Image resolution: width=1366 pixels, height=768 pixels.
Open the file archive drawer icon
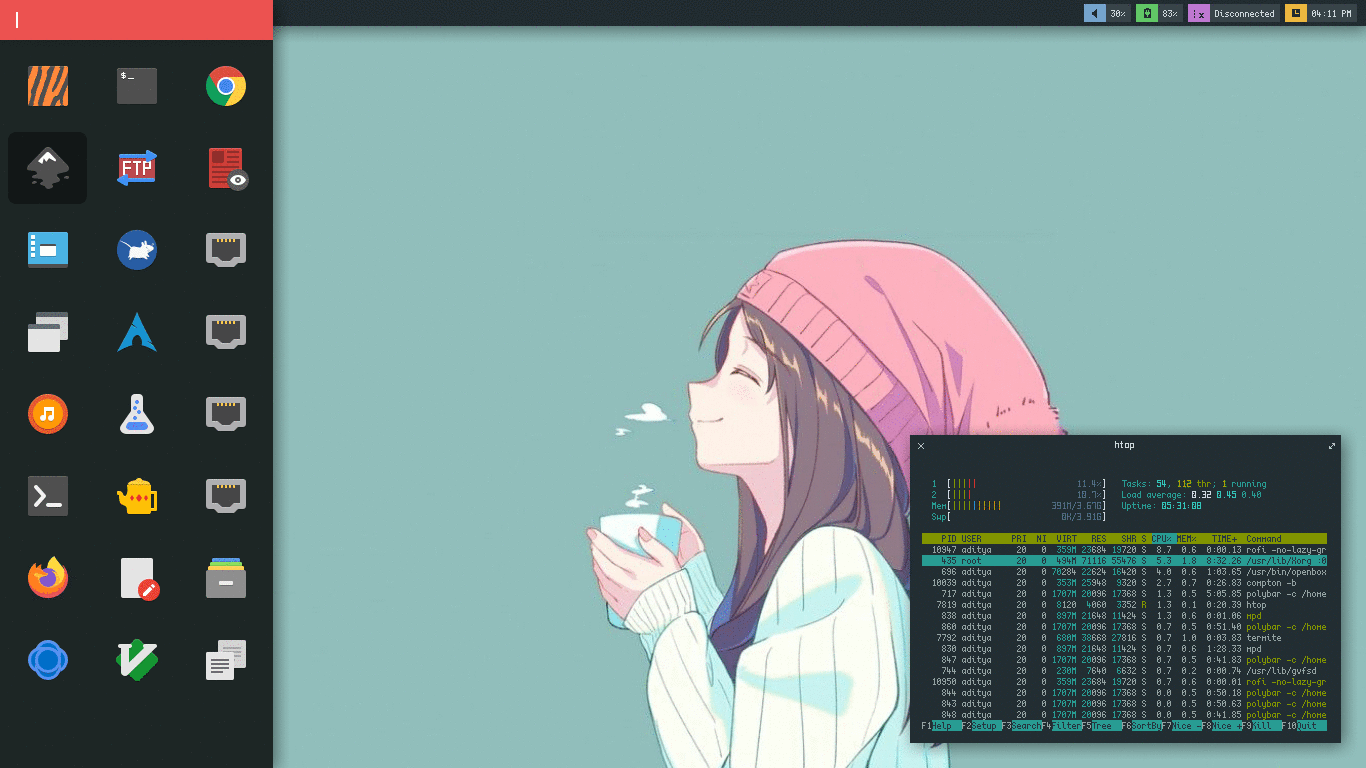tap(225, 577)
